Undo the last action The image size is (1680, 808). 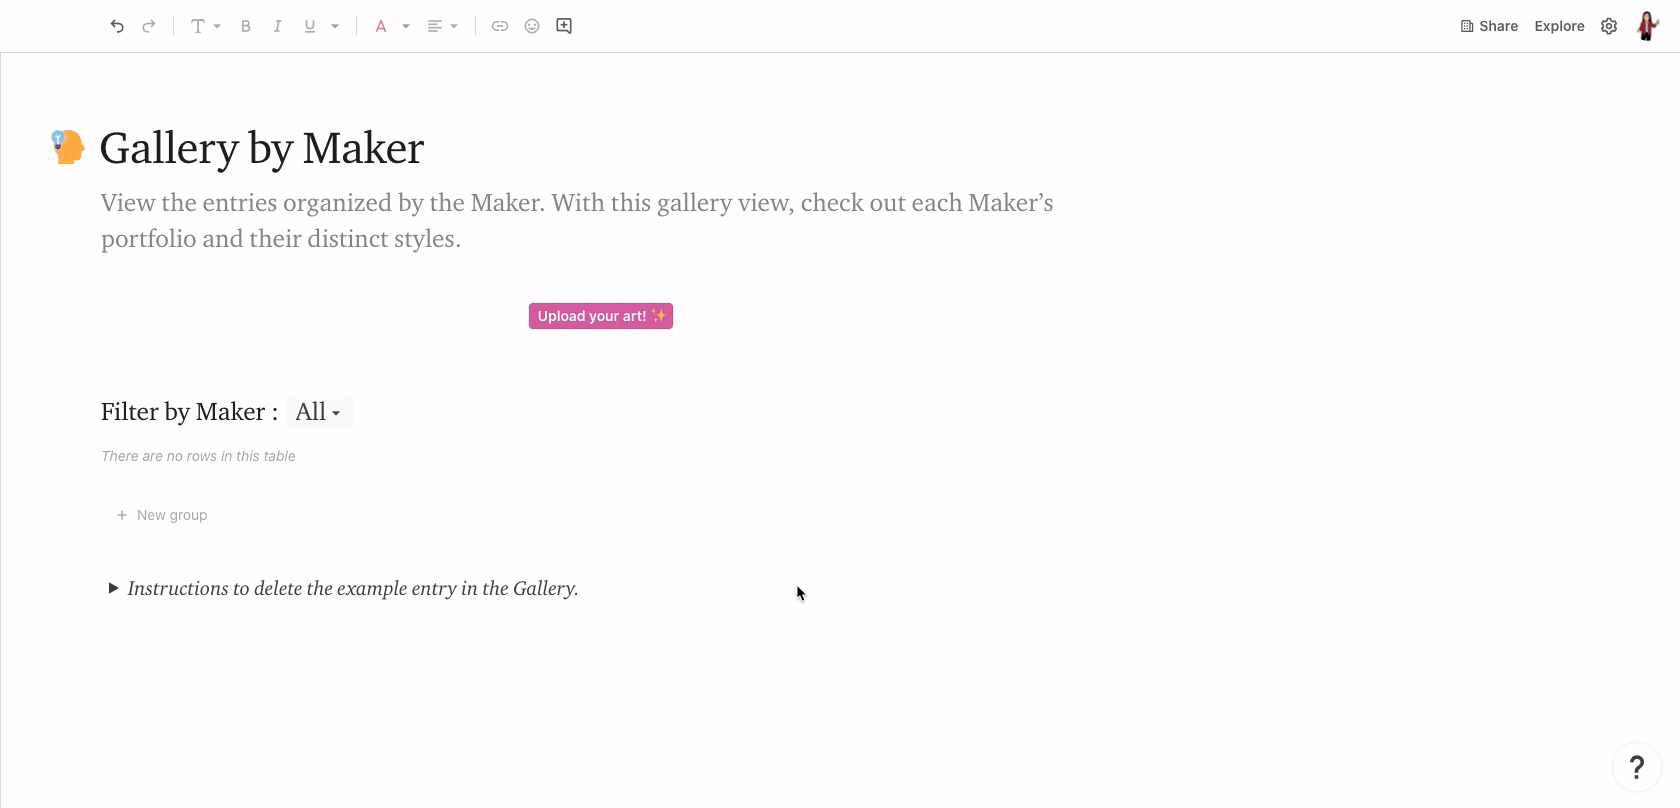point(117,26)
